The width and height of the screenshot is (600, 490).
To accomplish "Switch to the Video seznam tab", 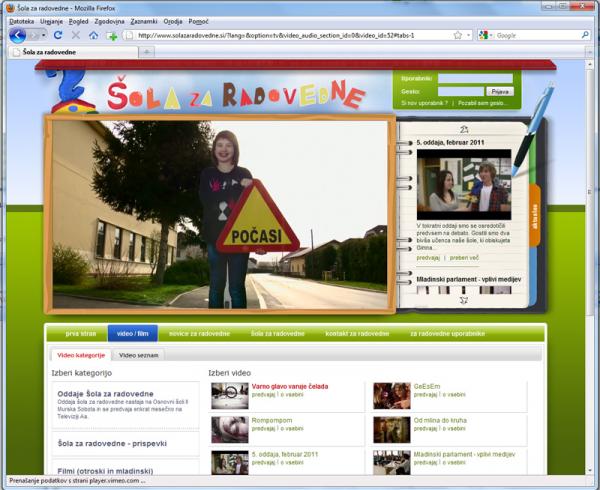I will click(x=138, y=354).
